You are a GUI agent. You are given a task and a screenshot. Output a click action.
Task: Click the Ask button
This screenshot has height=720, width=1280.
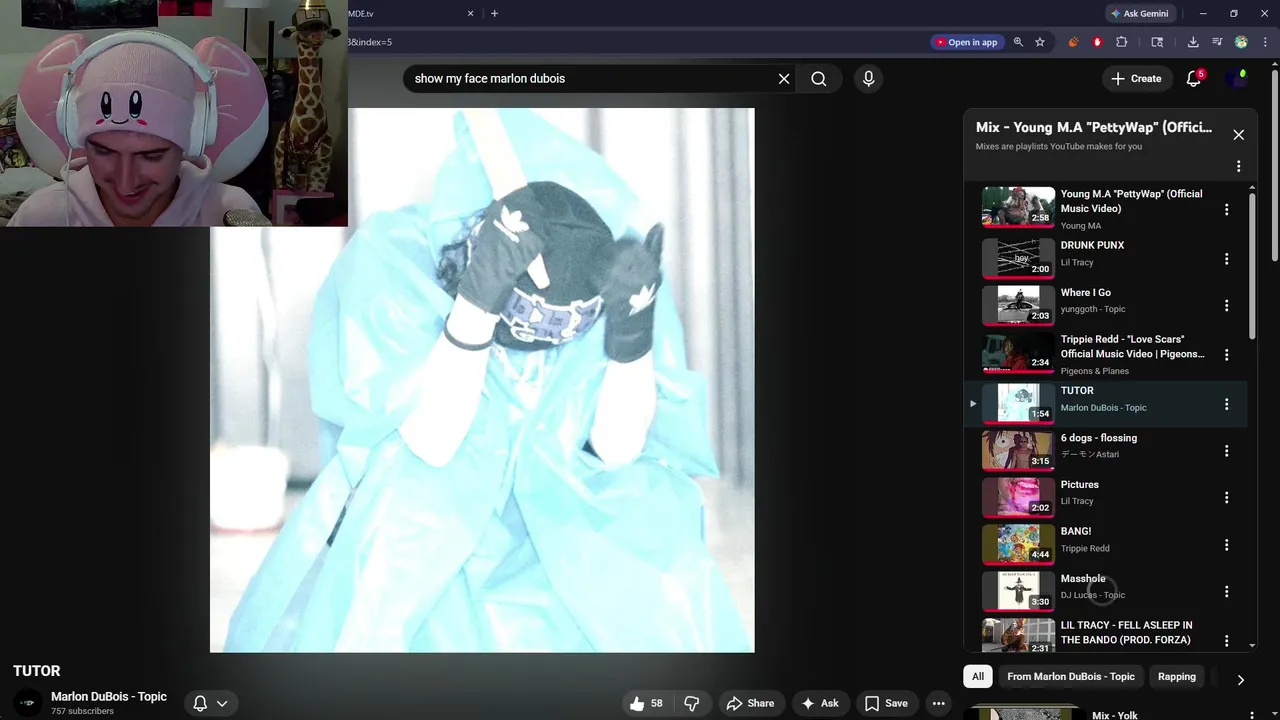[x=819, y=703]
